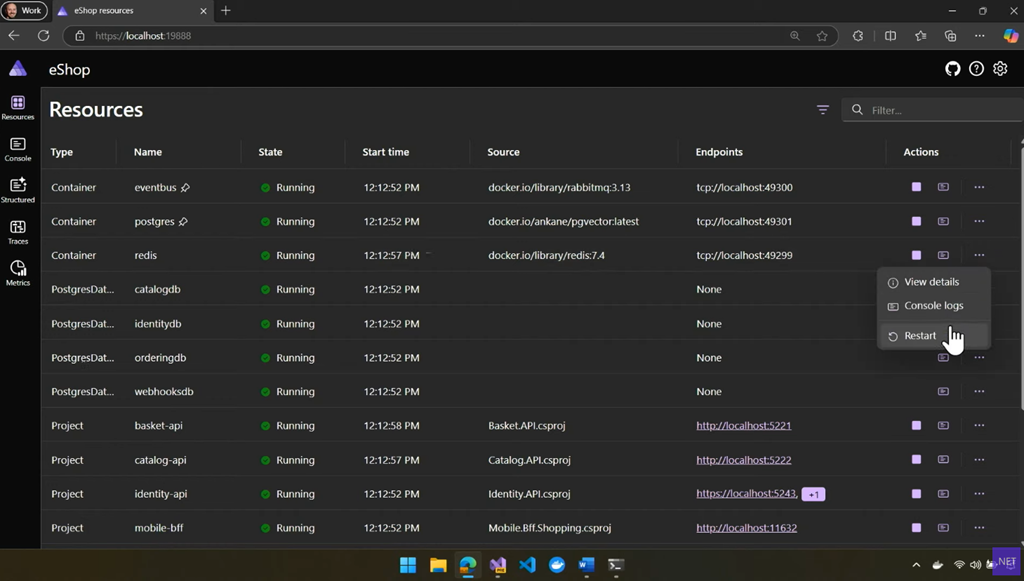Open the resource filter options icon

tap(823, 110)
